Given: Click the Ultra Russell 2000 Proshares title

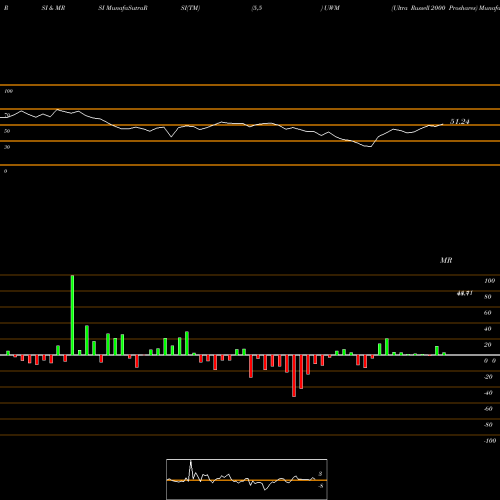Looking at the screenshot, I should pos(435,8).
